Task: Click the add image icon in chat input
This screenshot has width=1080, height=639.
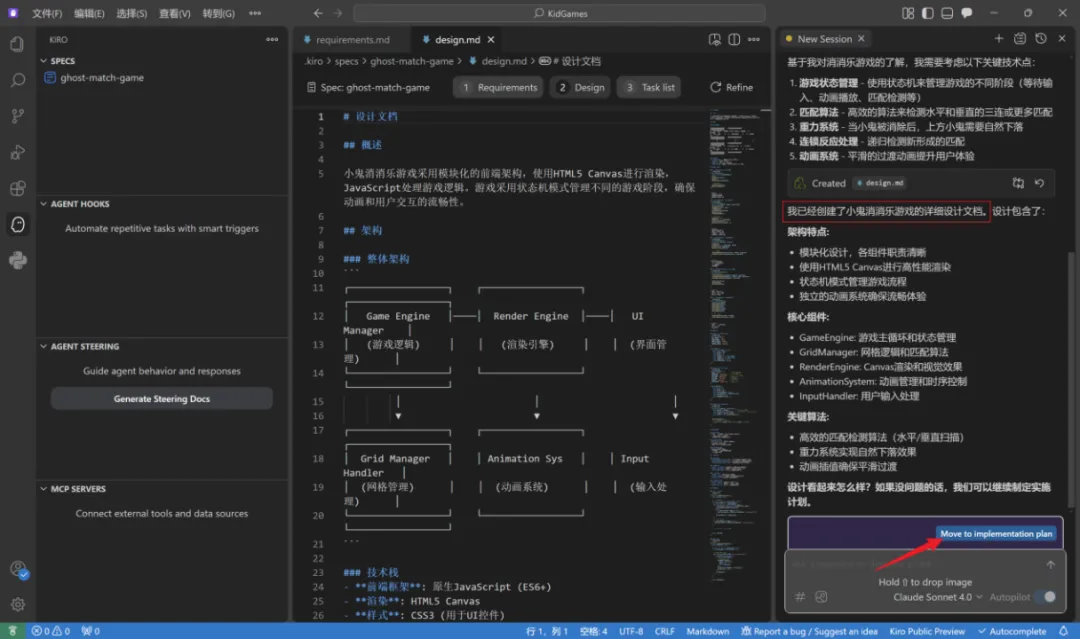Action: pyautogui.click(x=821, y=597)
